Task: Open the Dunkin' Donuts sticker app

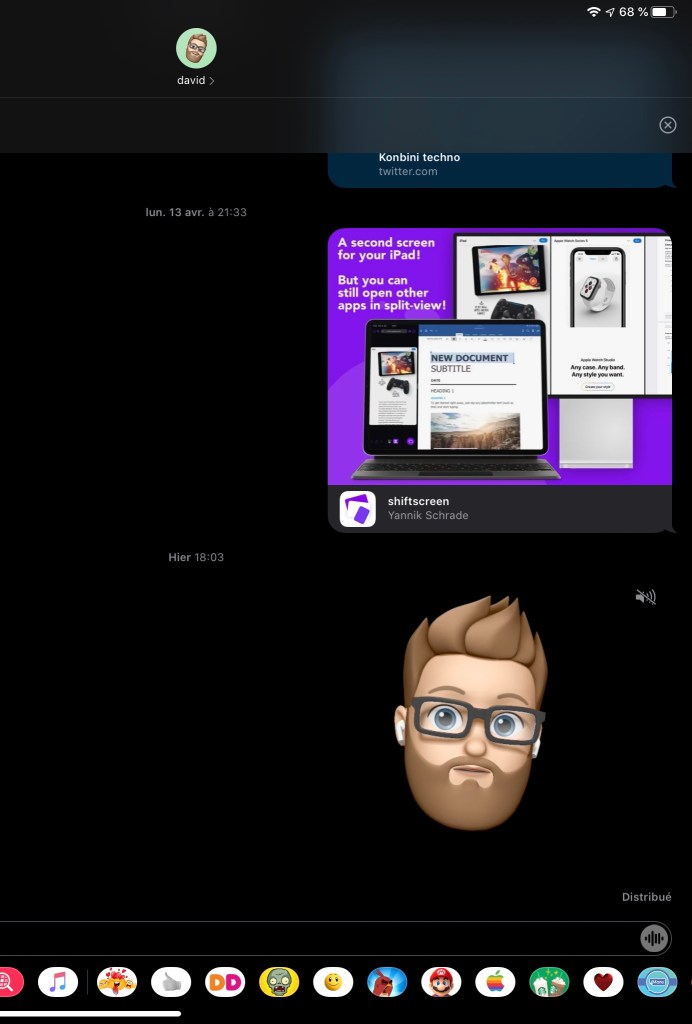Action: point(225,982)
